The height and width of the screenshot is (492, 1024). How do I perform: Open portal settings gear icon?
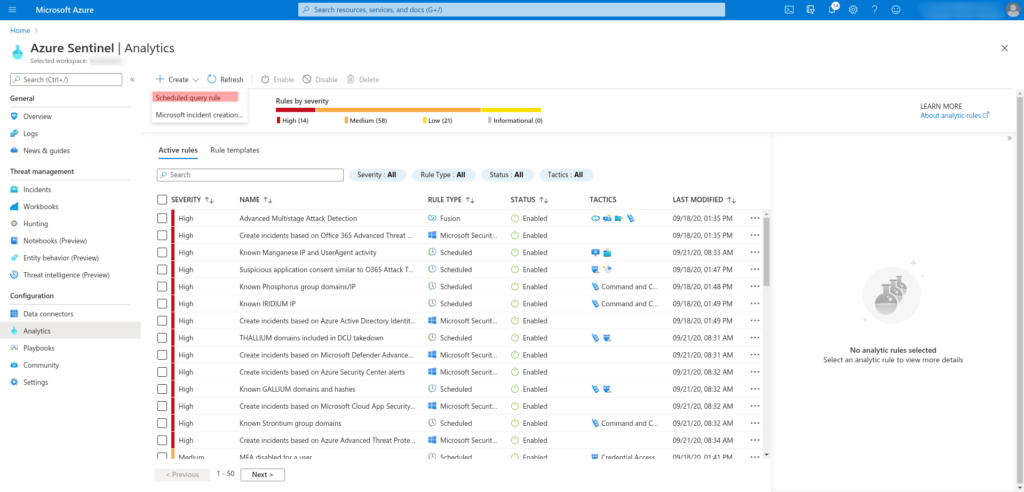click(853, 10)
